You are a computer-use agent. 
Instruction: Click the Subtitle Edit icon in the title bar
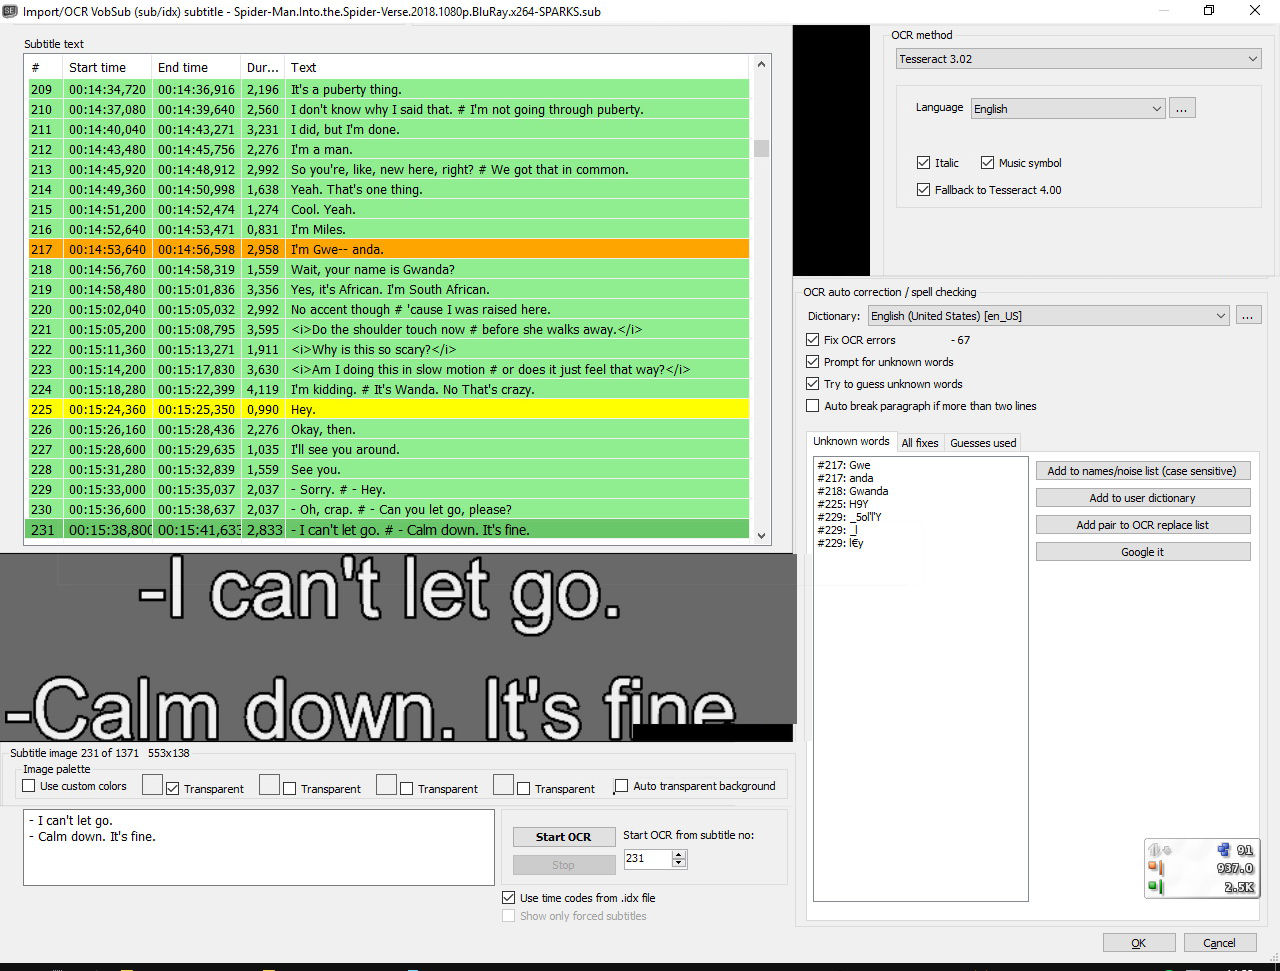tap(11, 11)
